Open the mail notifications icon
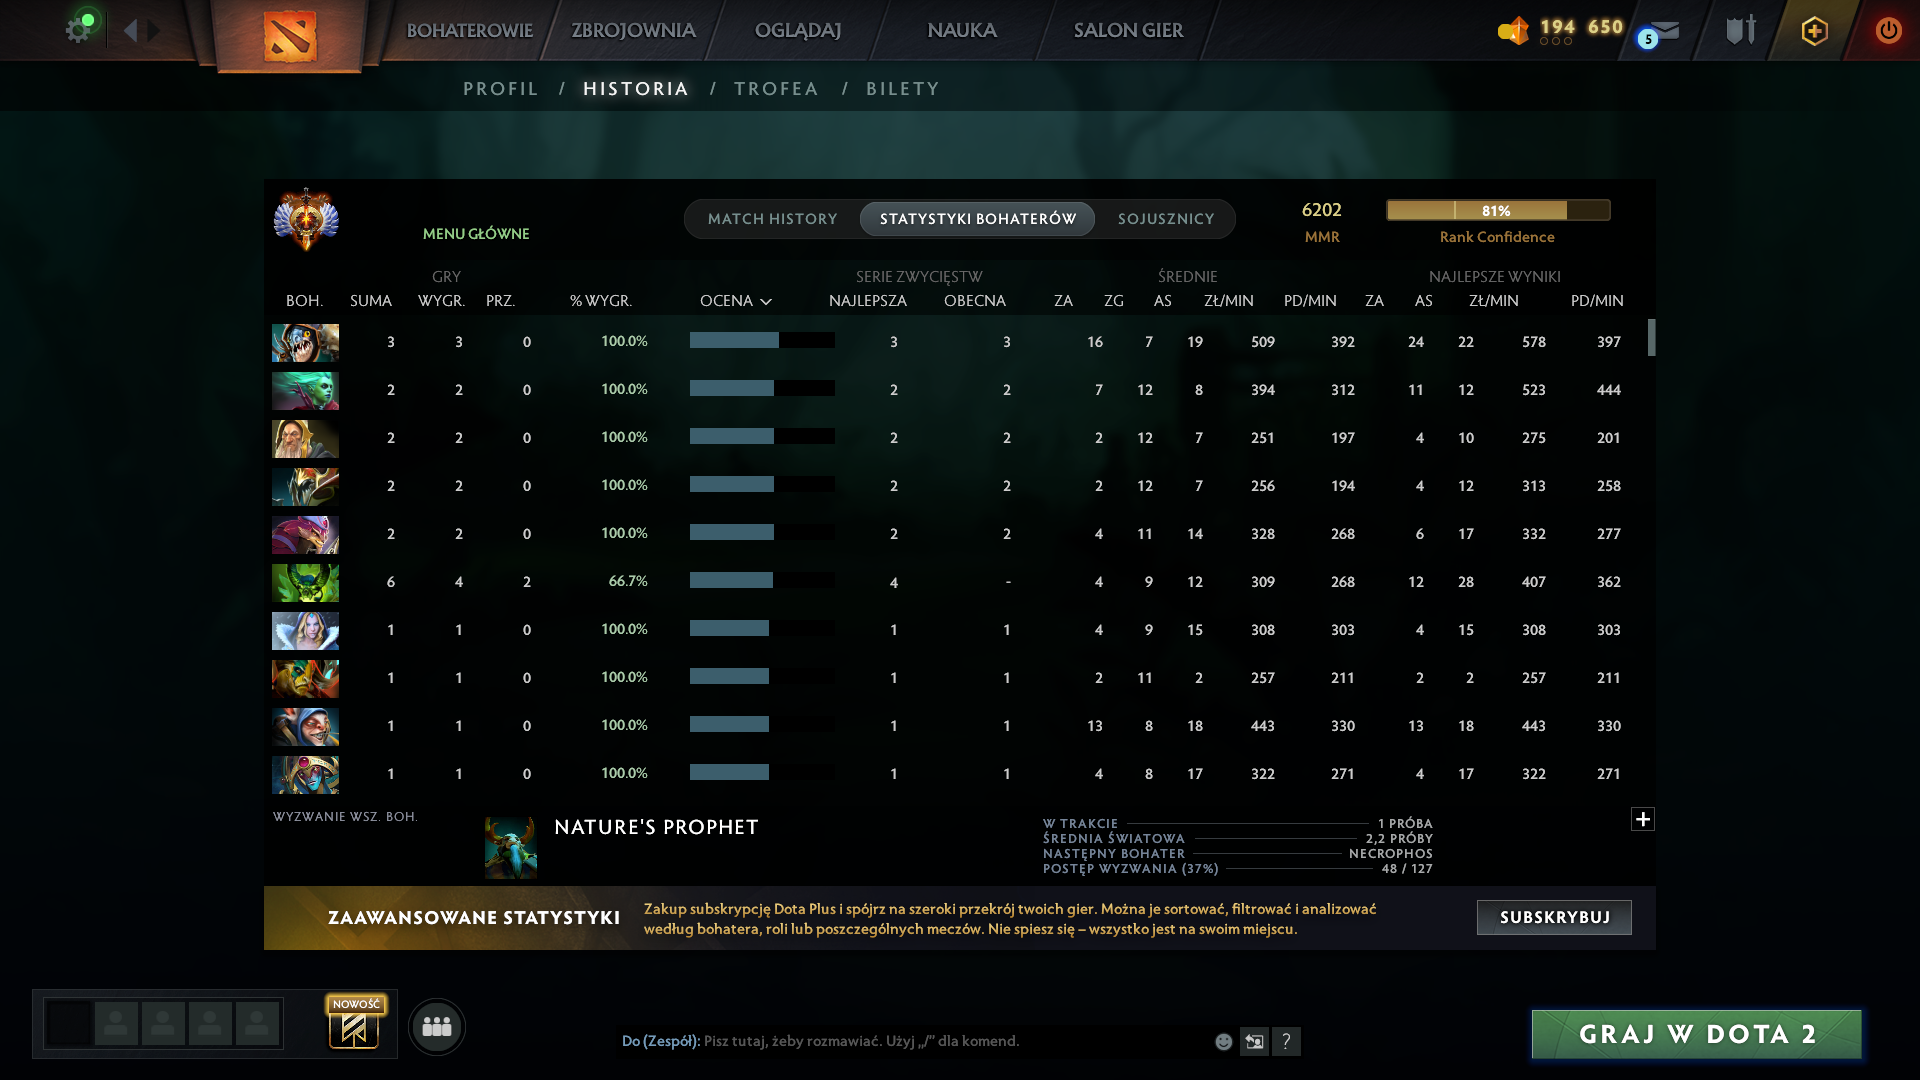This screenshot has height=1080, width=1920. 1662,31
